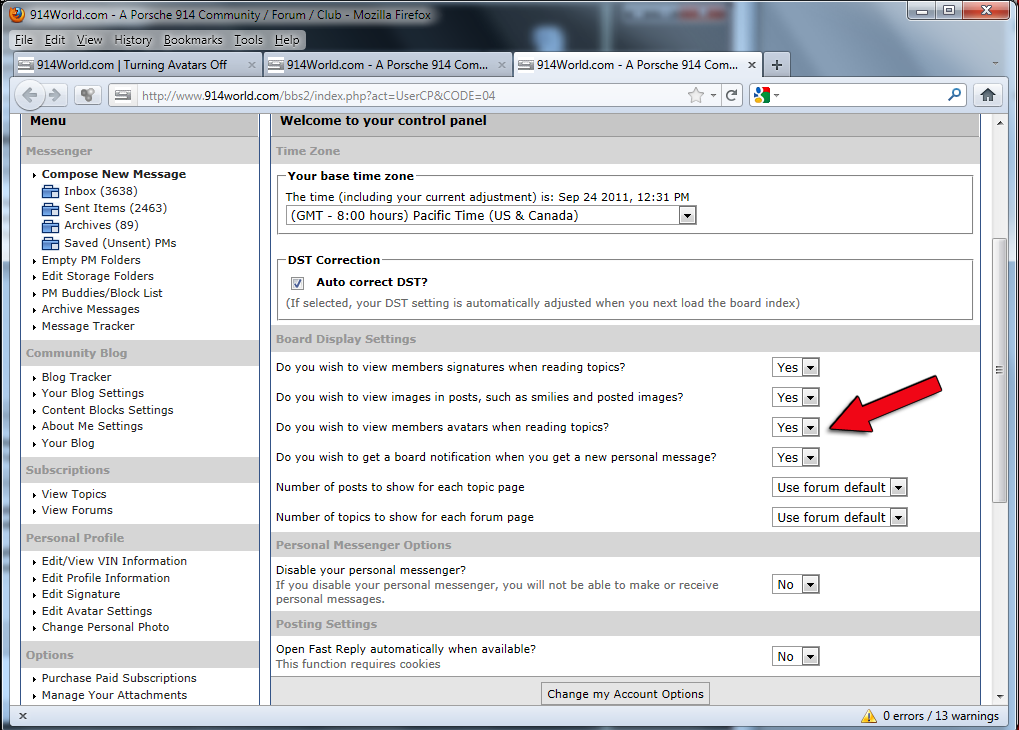Image resolution: width=1019 pixels, height=730 pixels.
Task: Open Edit Storage Folders link
Action: coord(97,276)
